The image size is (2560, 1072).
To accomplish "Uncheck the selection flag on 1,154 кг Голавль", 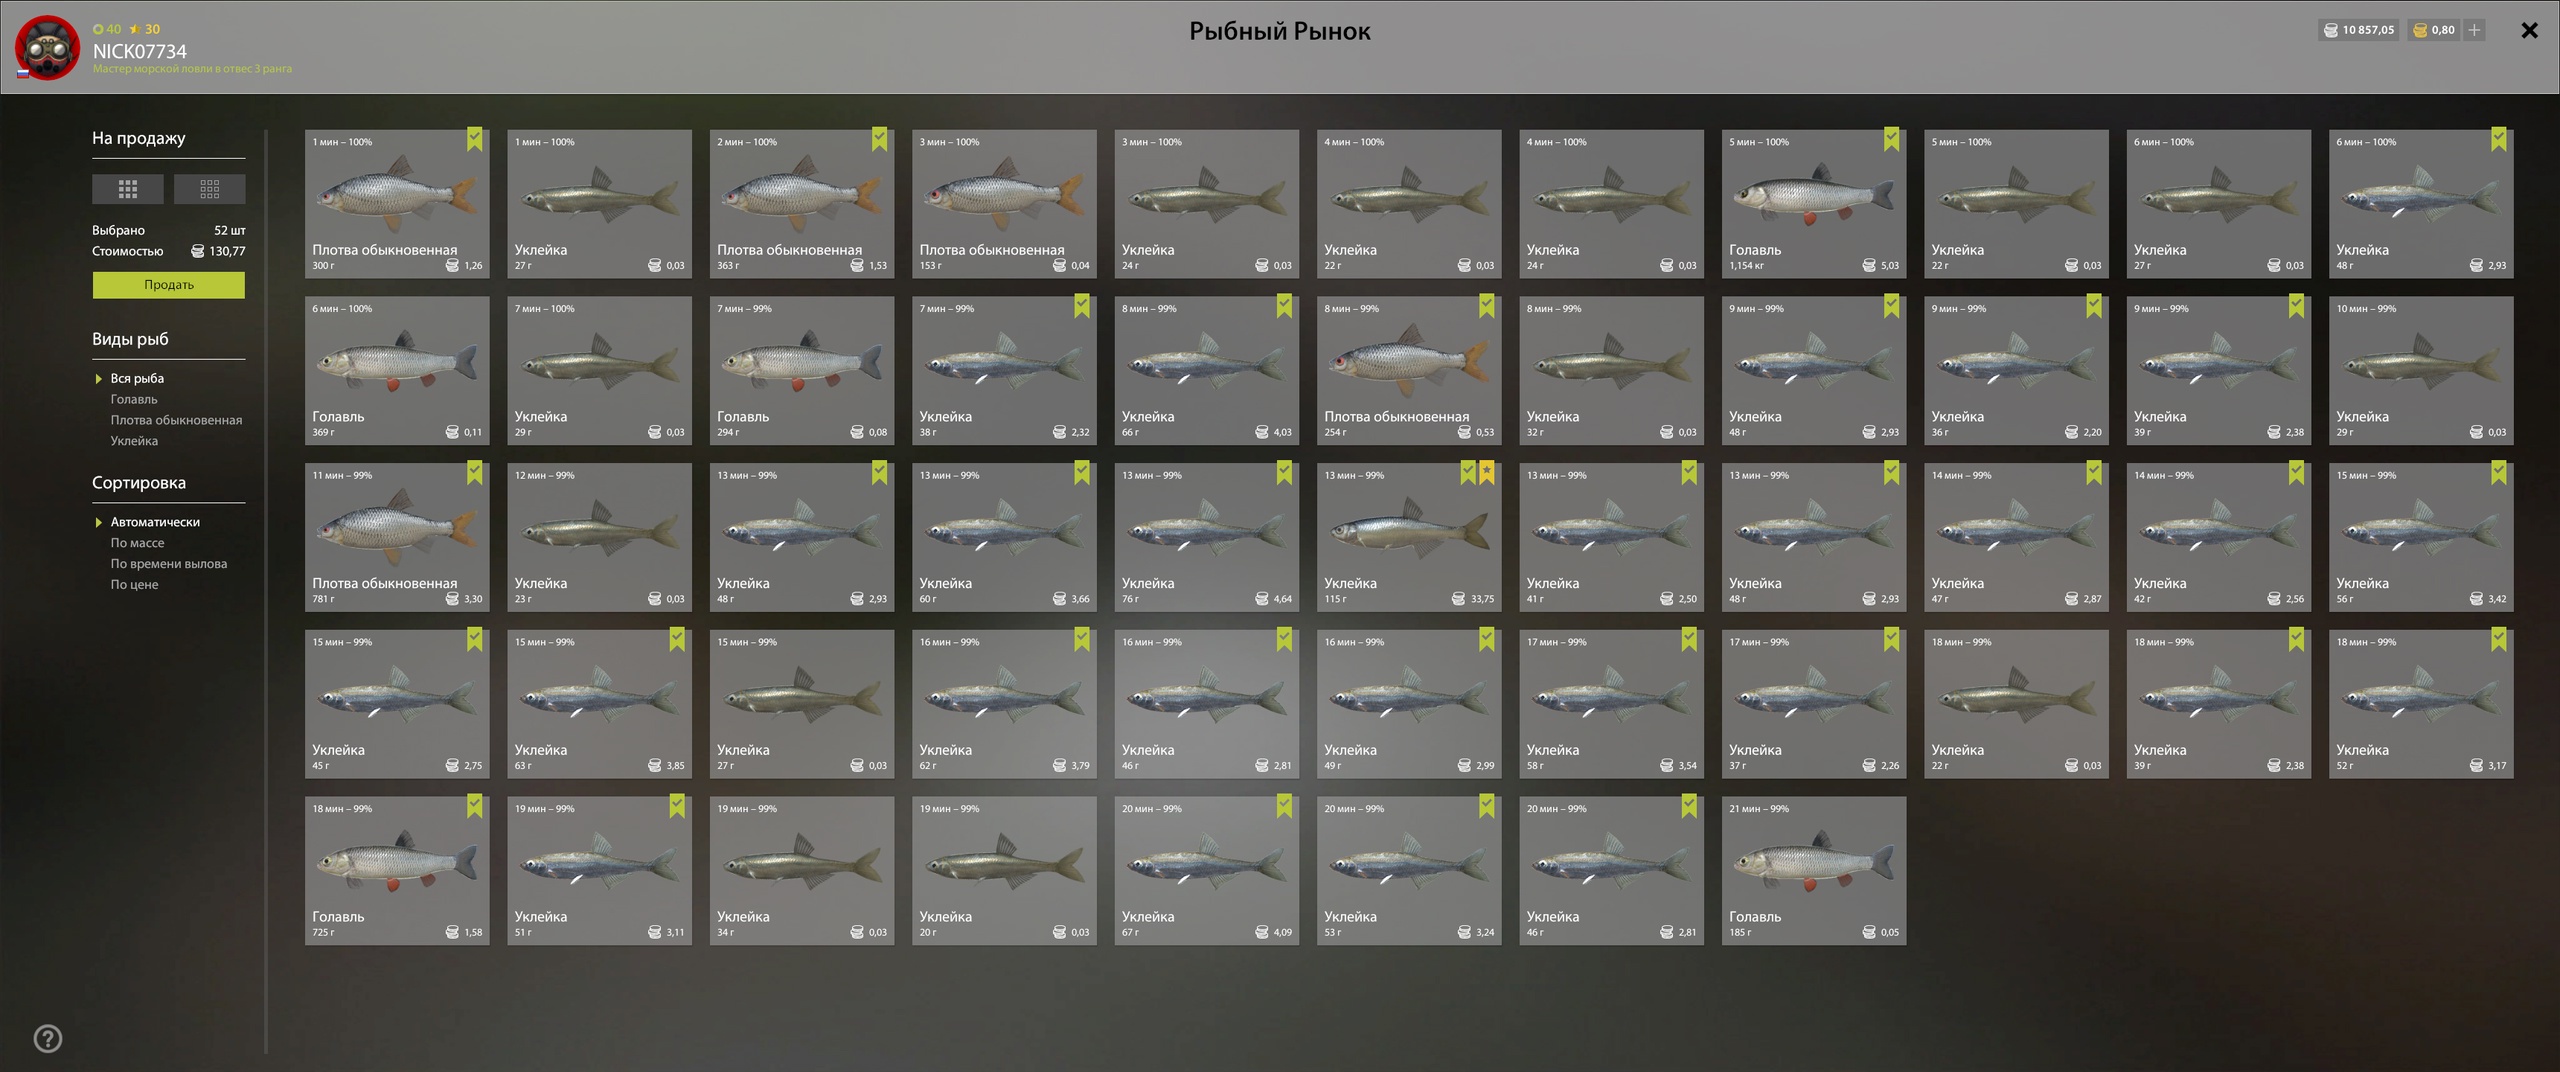I will [1891, 140].
